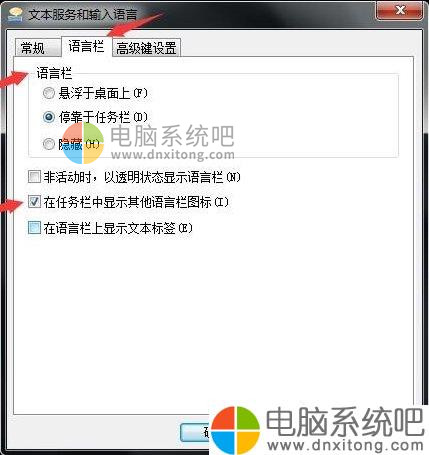This screenshot has width=429, height=455.
Task: Click the 文本服务和输入语言 title bar text
Action: 83,15
